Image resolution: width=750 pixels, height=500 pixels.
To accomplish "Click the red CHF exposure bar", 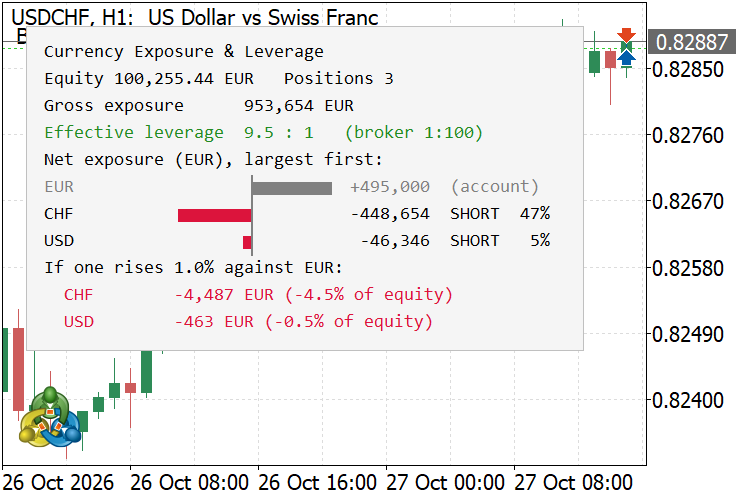I will tap(215, 215).
